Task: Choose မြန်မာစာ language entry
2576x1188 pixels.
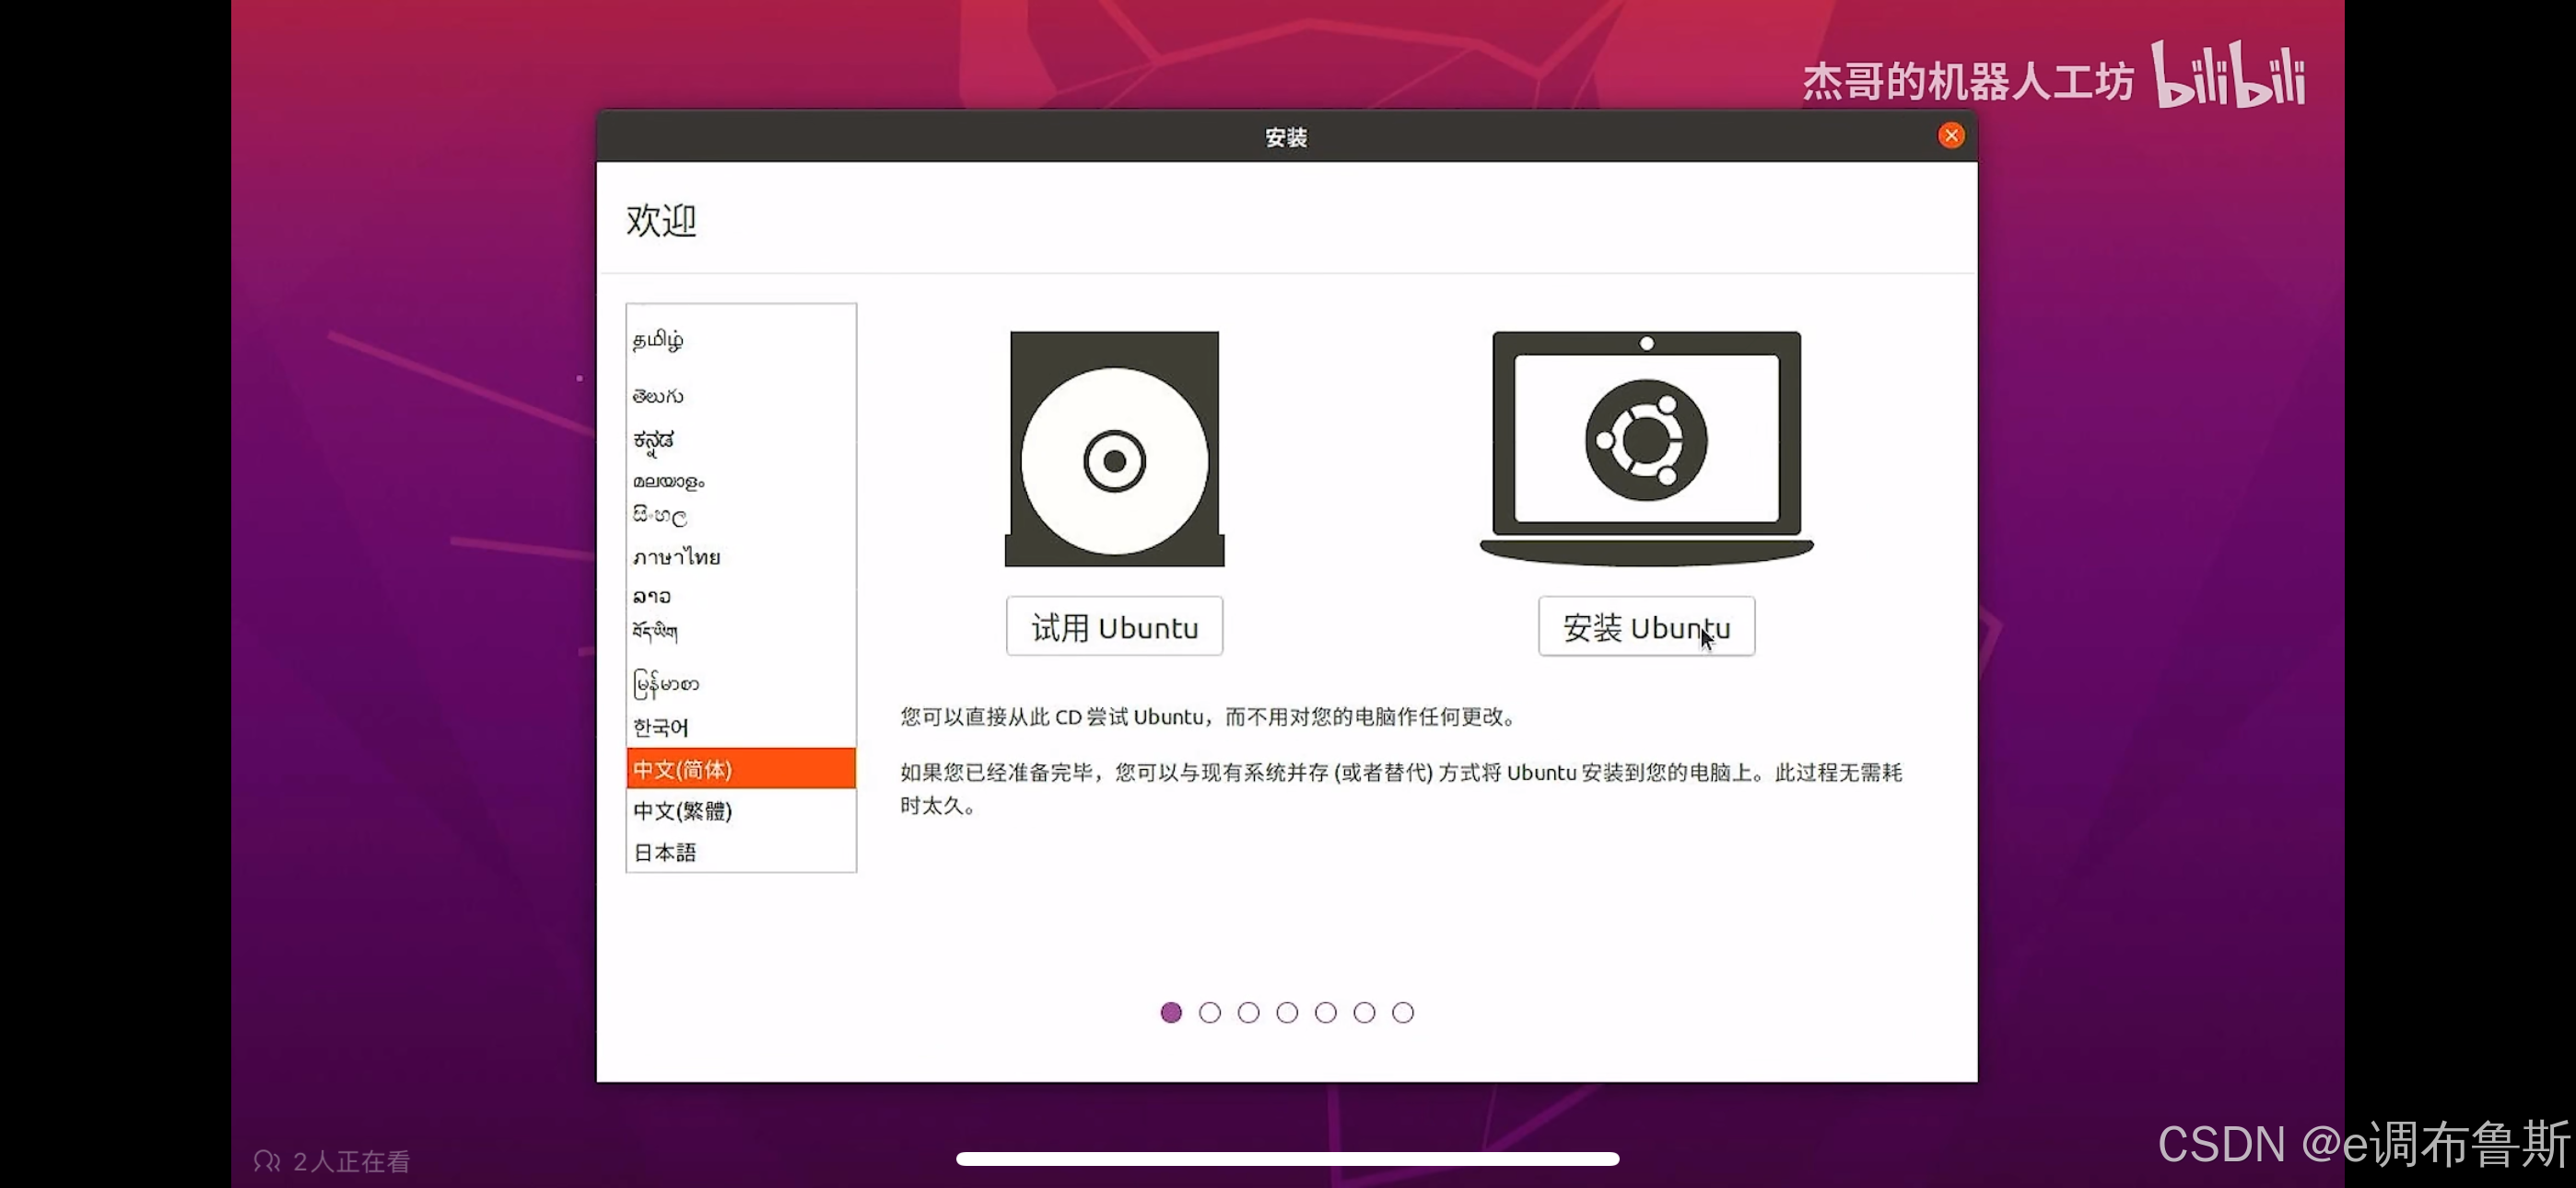Action: [x=741, y=684]
